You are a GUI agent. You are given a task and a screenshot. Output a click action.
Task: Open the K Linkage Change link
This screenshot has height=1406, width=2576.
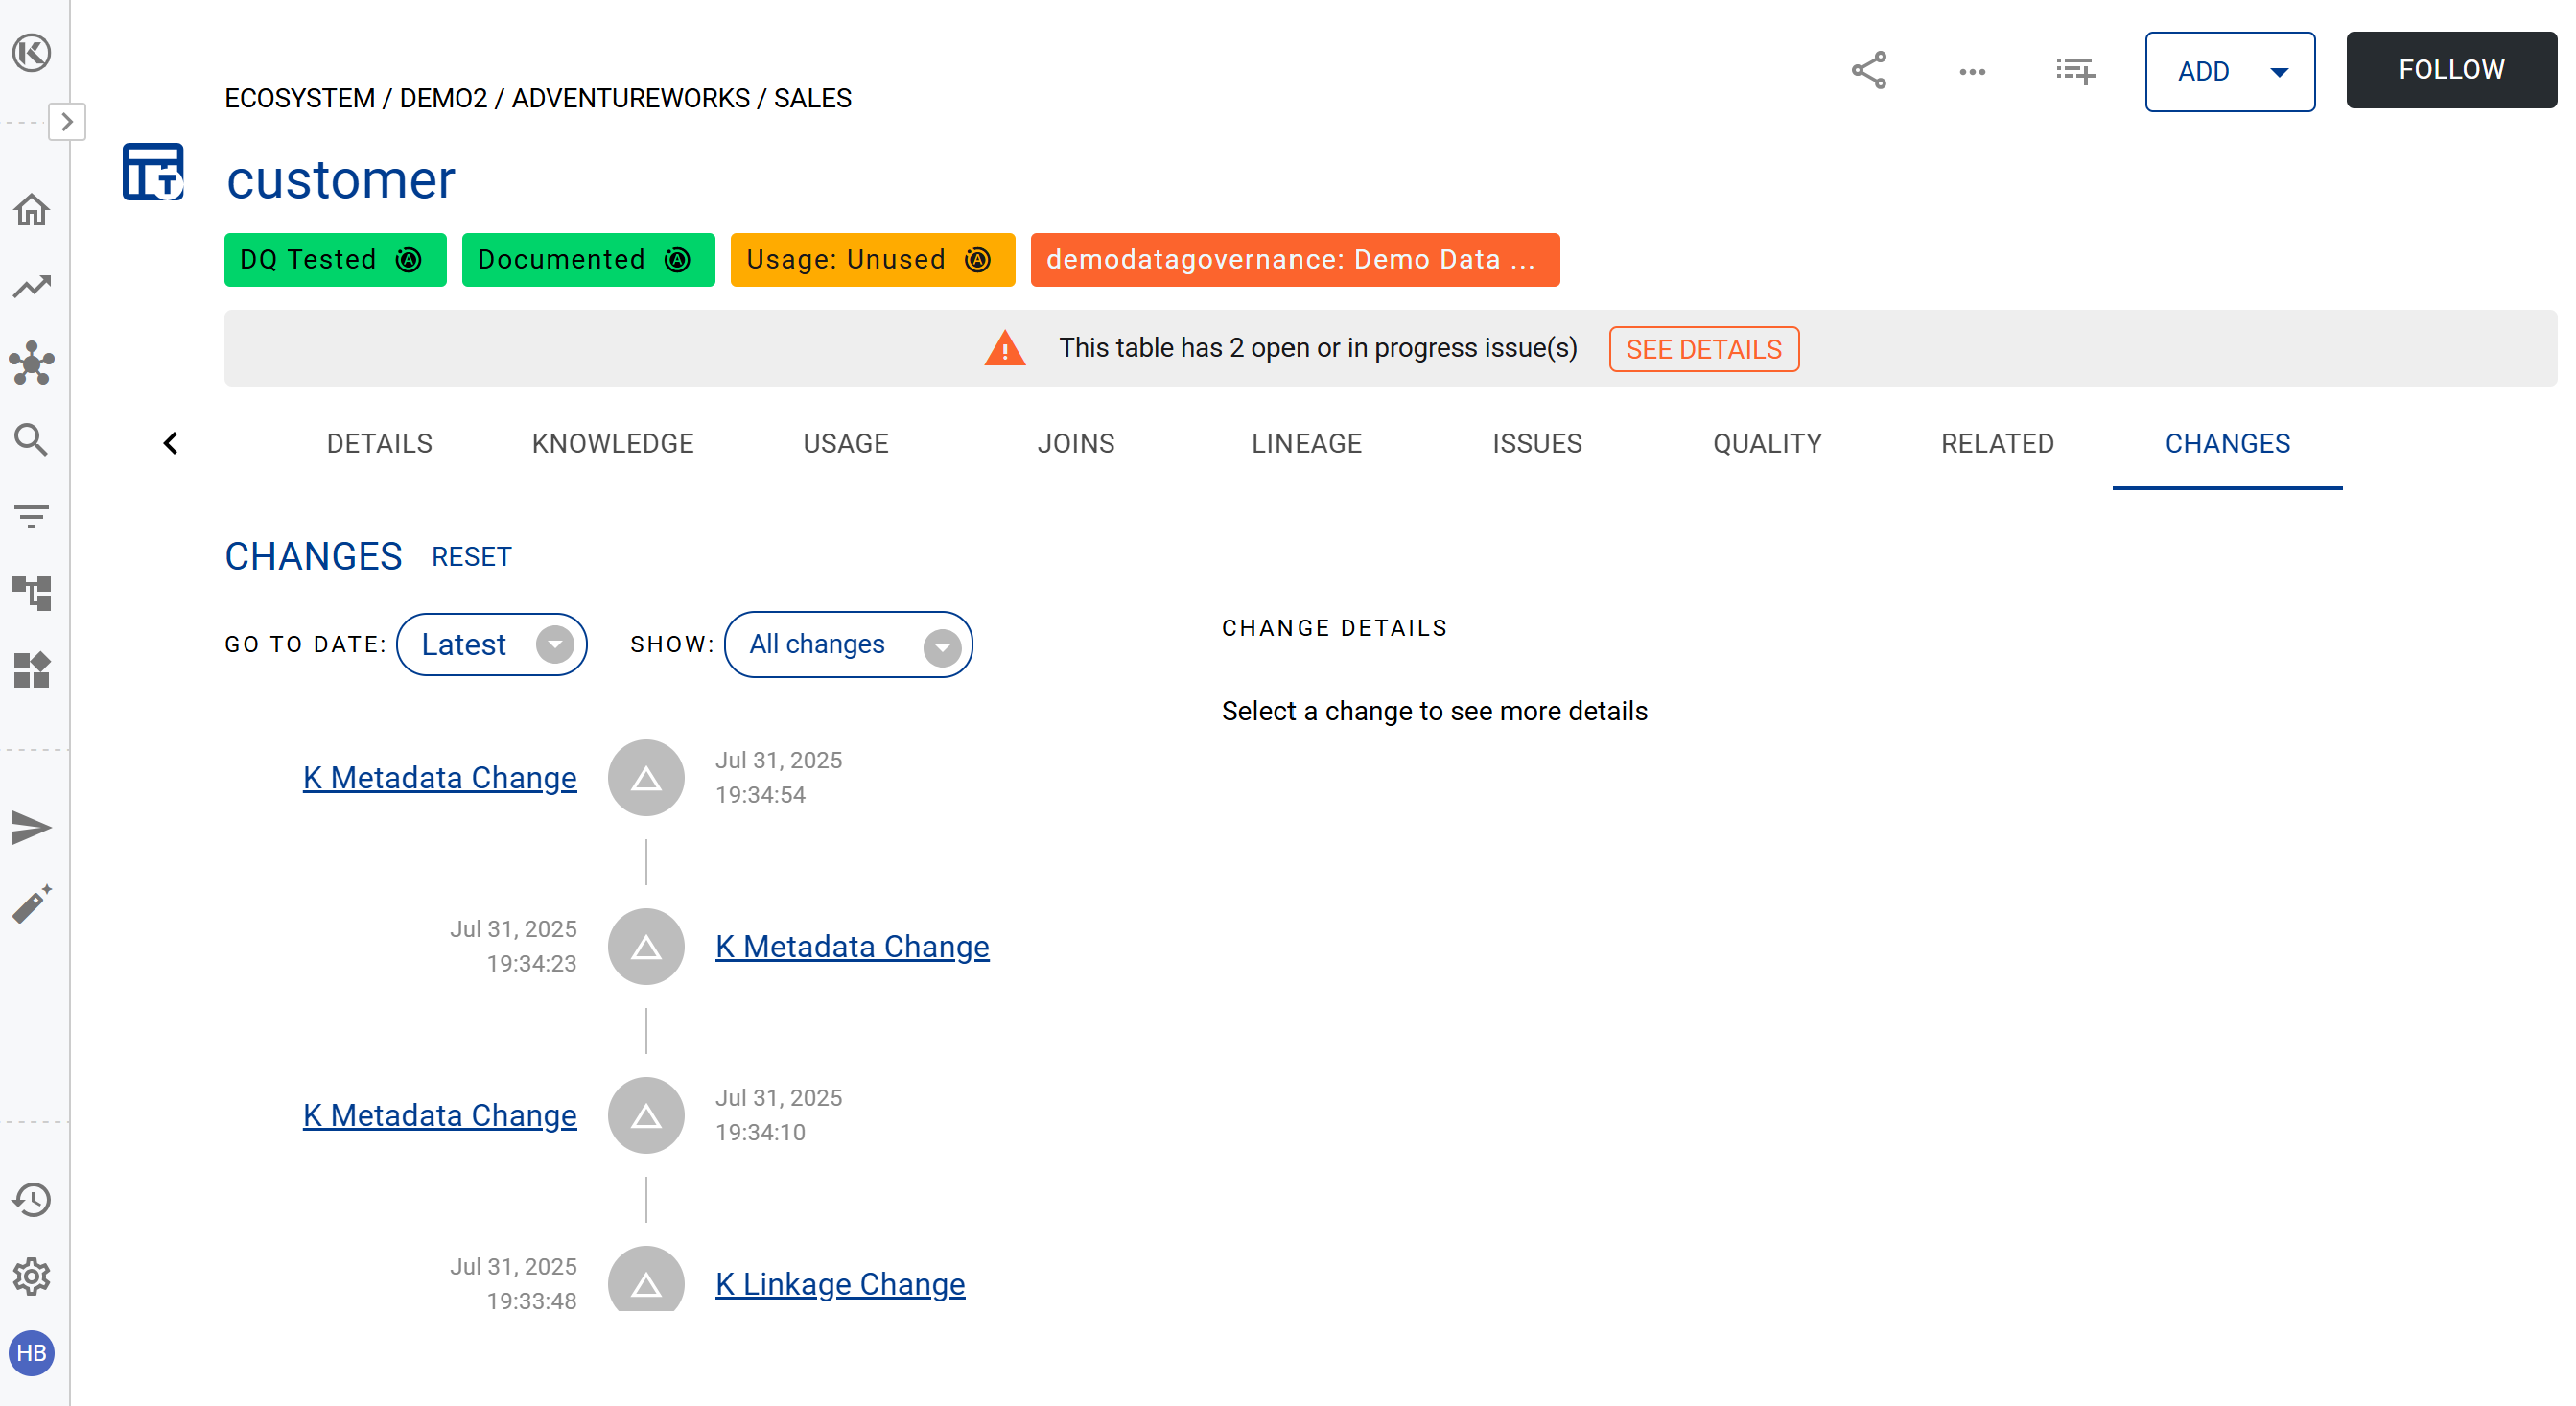coord(840,1284)
